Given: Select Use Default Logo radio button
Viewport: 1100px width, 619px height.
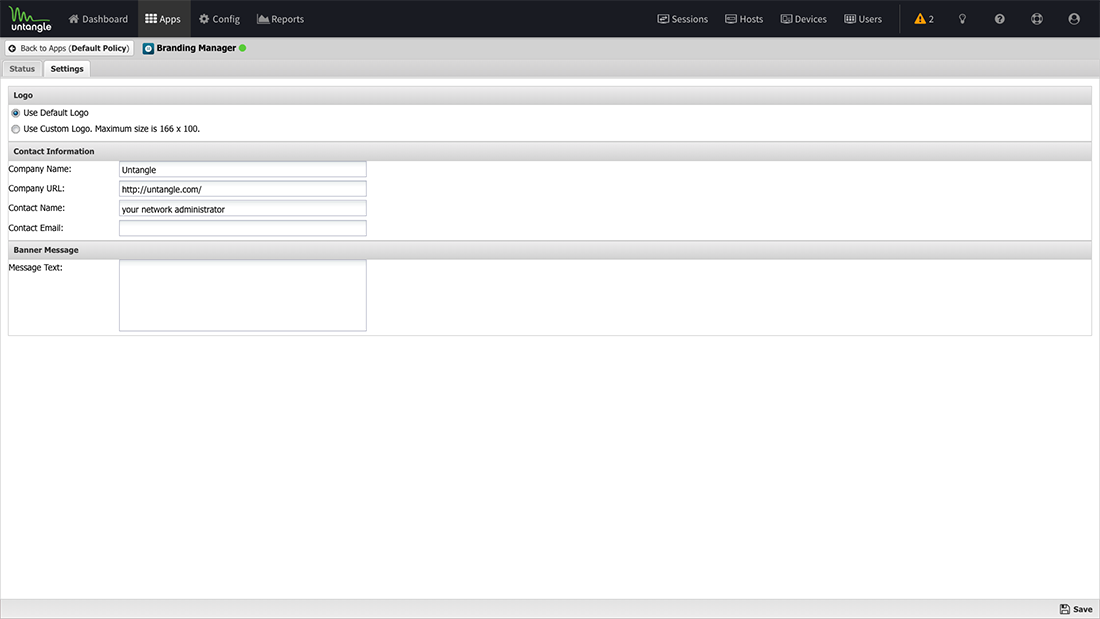Looking at the screenshot, I should [15, 113].
